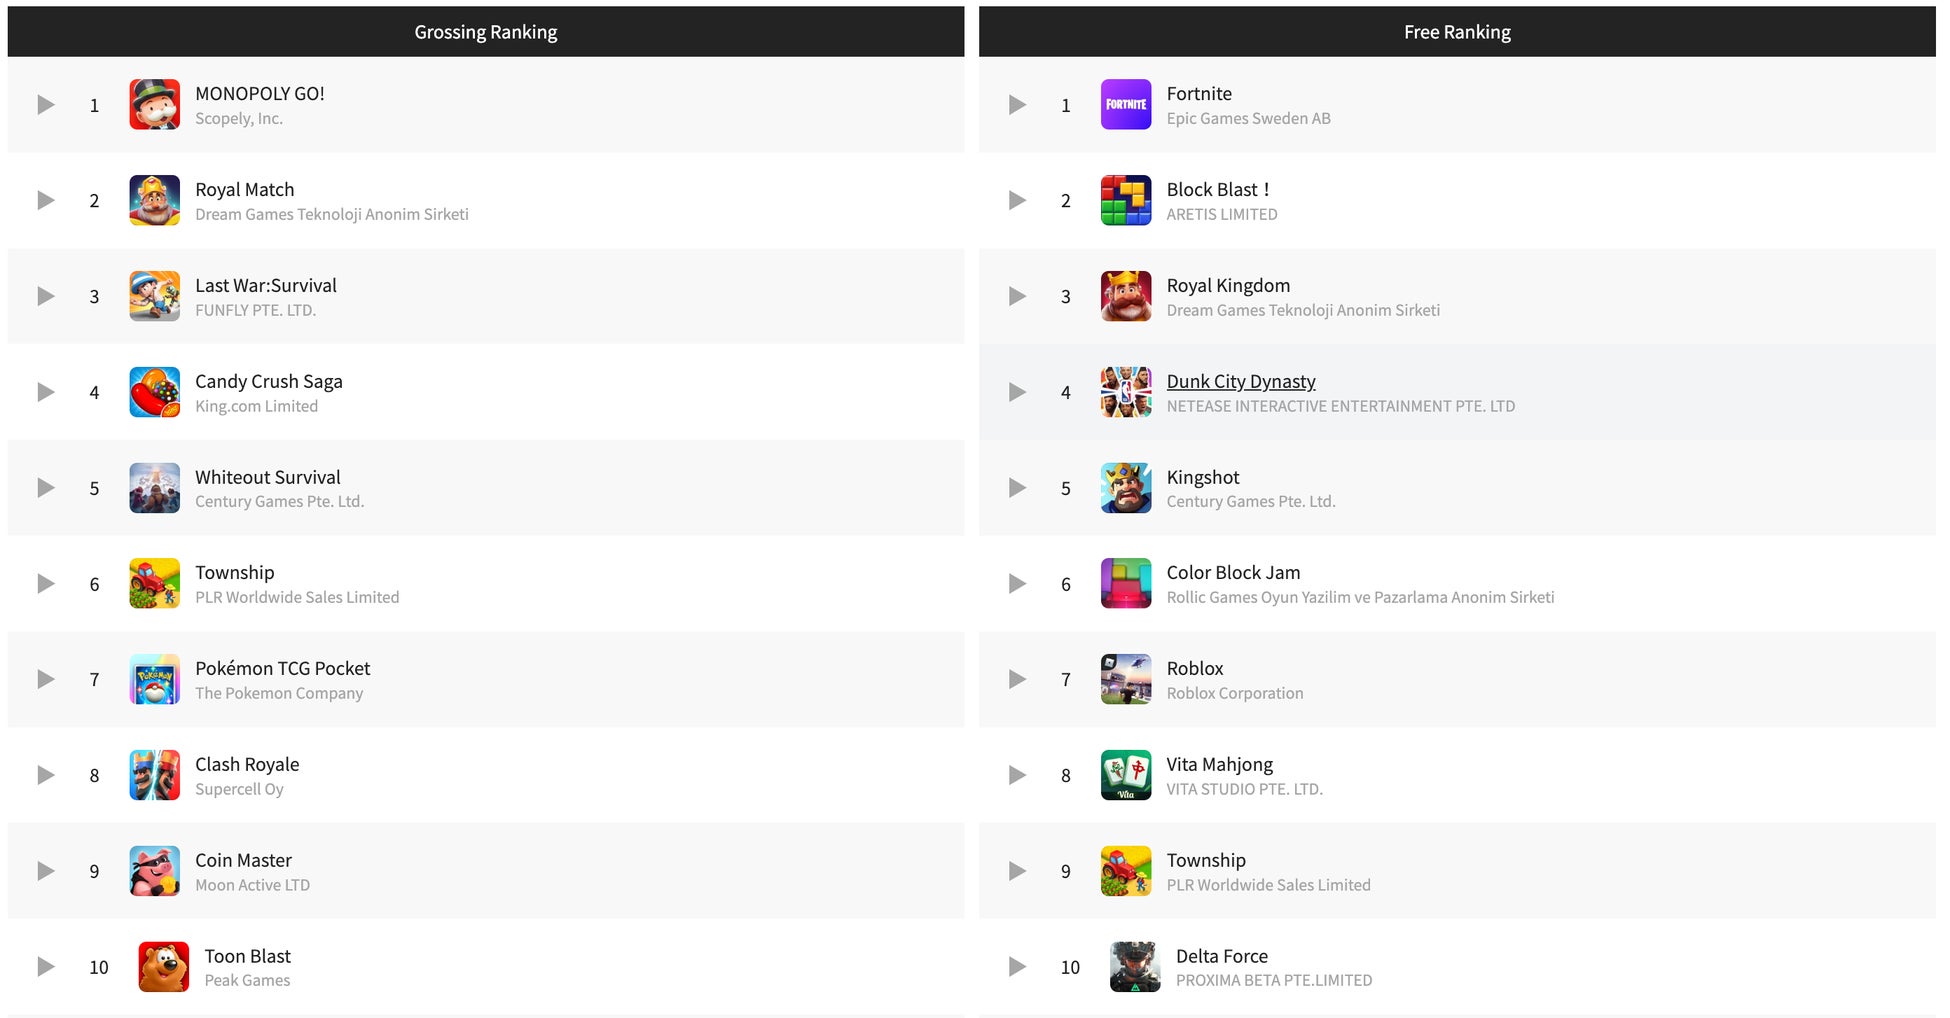Expand the MONOPOLY GO! grossing row arrow
Image resolution: width=1950 pixels, height=1018 pixels.
point(46,105)
